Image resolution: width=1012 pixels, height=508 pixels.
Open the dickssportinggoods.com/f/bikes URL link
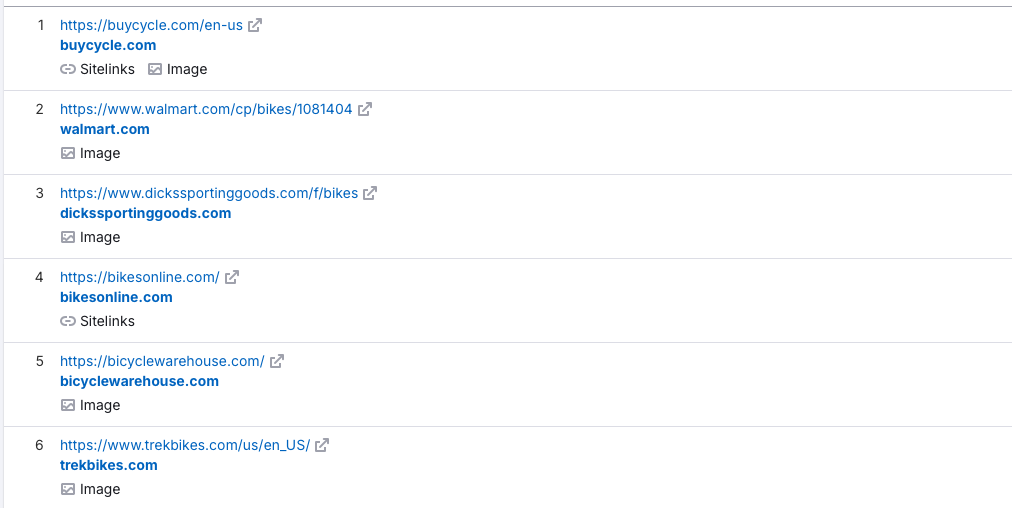[x=209, y=193]
